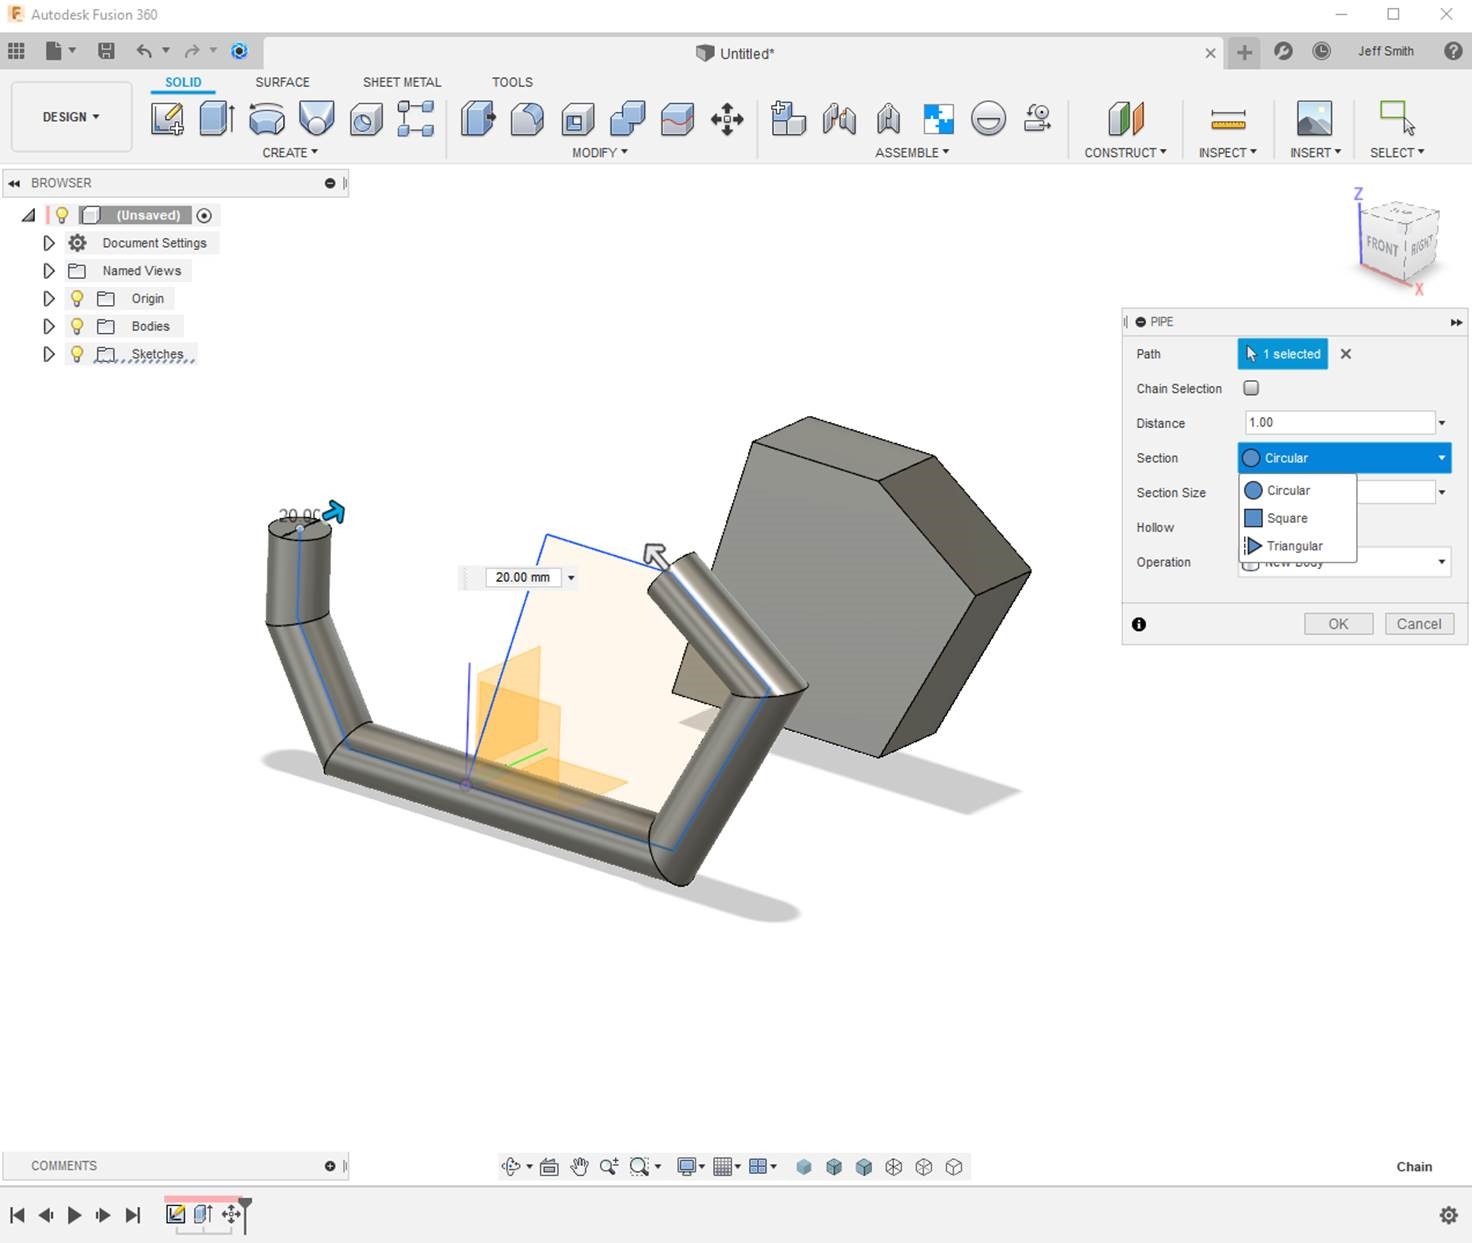Expand the Document Settings tree item

click(48, 242)
